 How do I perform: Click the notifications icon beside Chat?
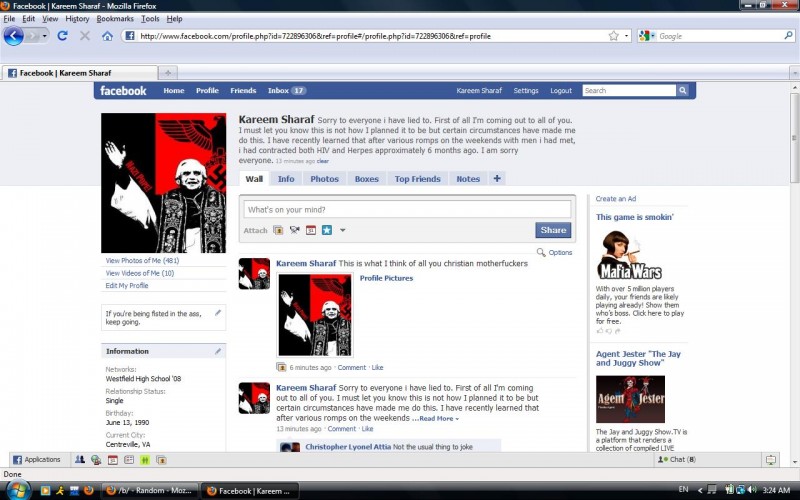[771, 460]
